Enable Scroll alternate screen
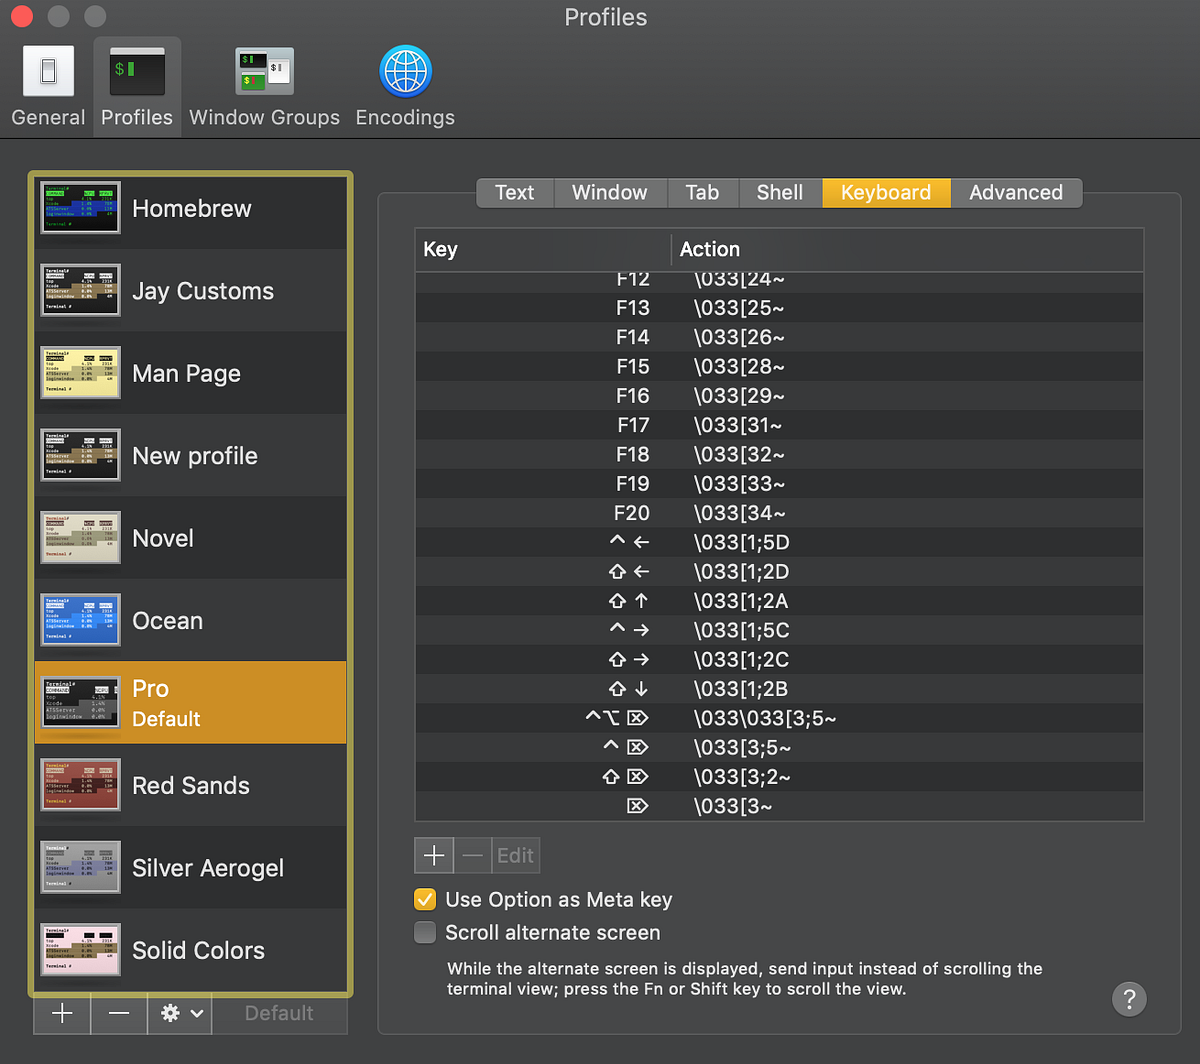Viewport: 1200px width, 1064px height. (425, 932)
